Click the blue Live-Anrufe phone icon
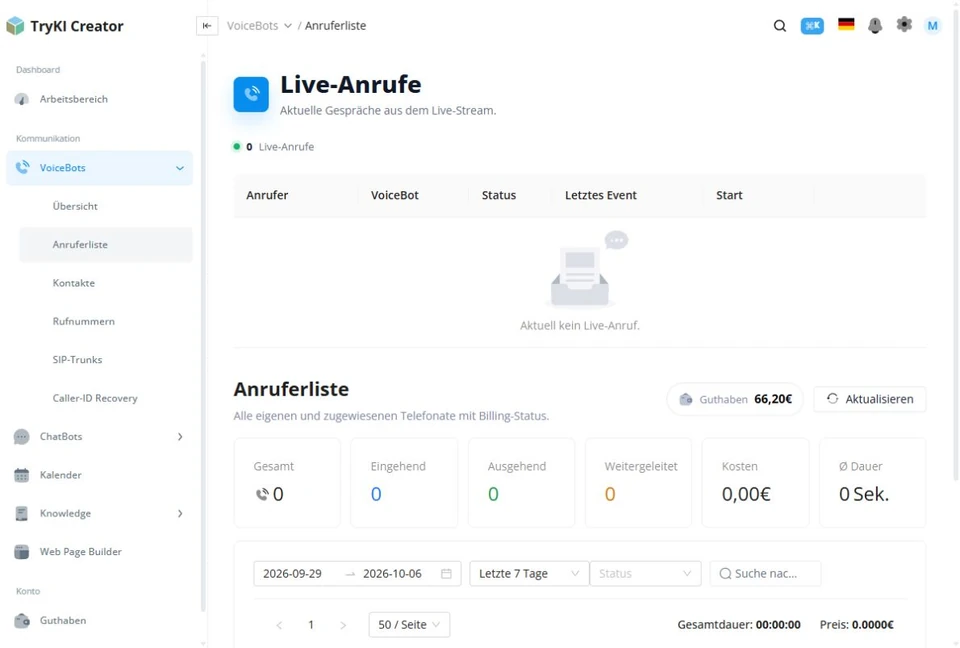 pos(251,94)
